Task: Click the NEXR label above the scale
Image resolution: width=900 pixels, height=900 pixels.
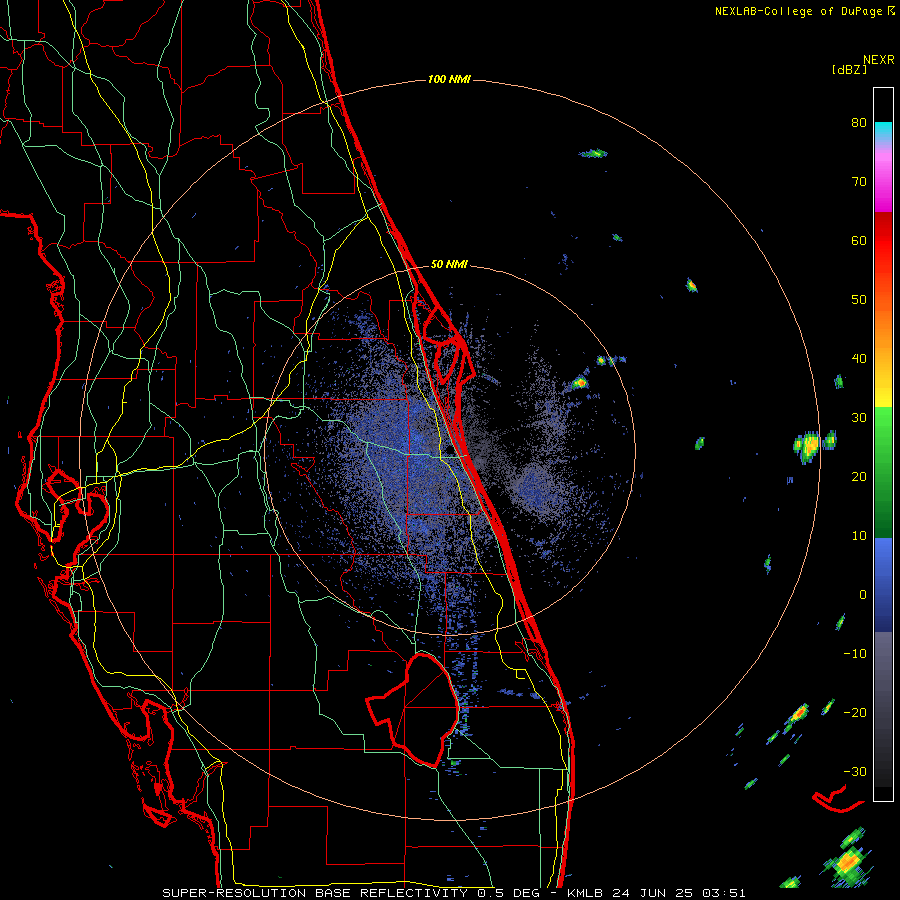Action: (x=879, y=59)
